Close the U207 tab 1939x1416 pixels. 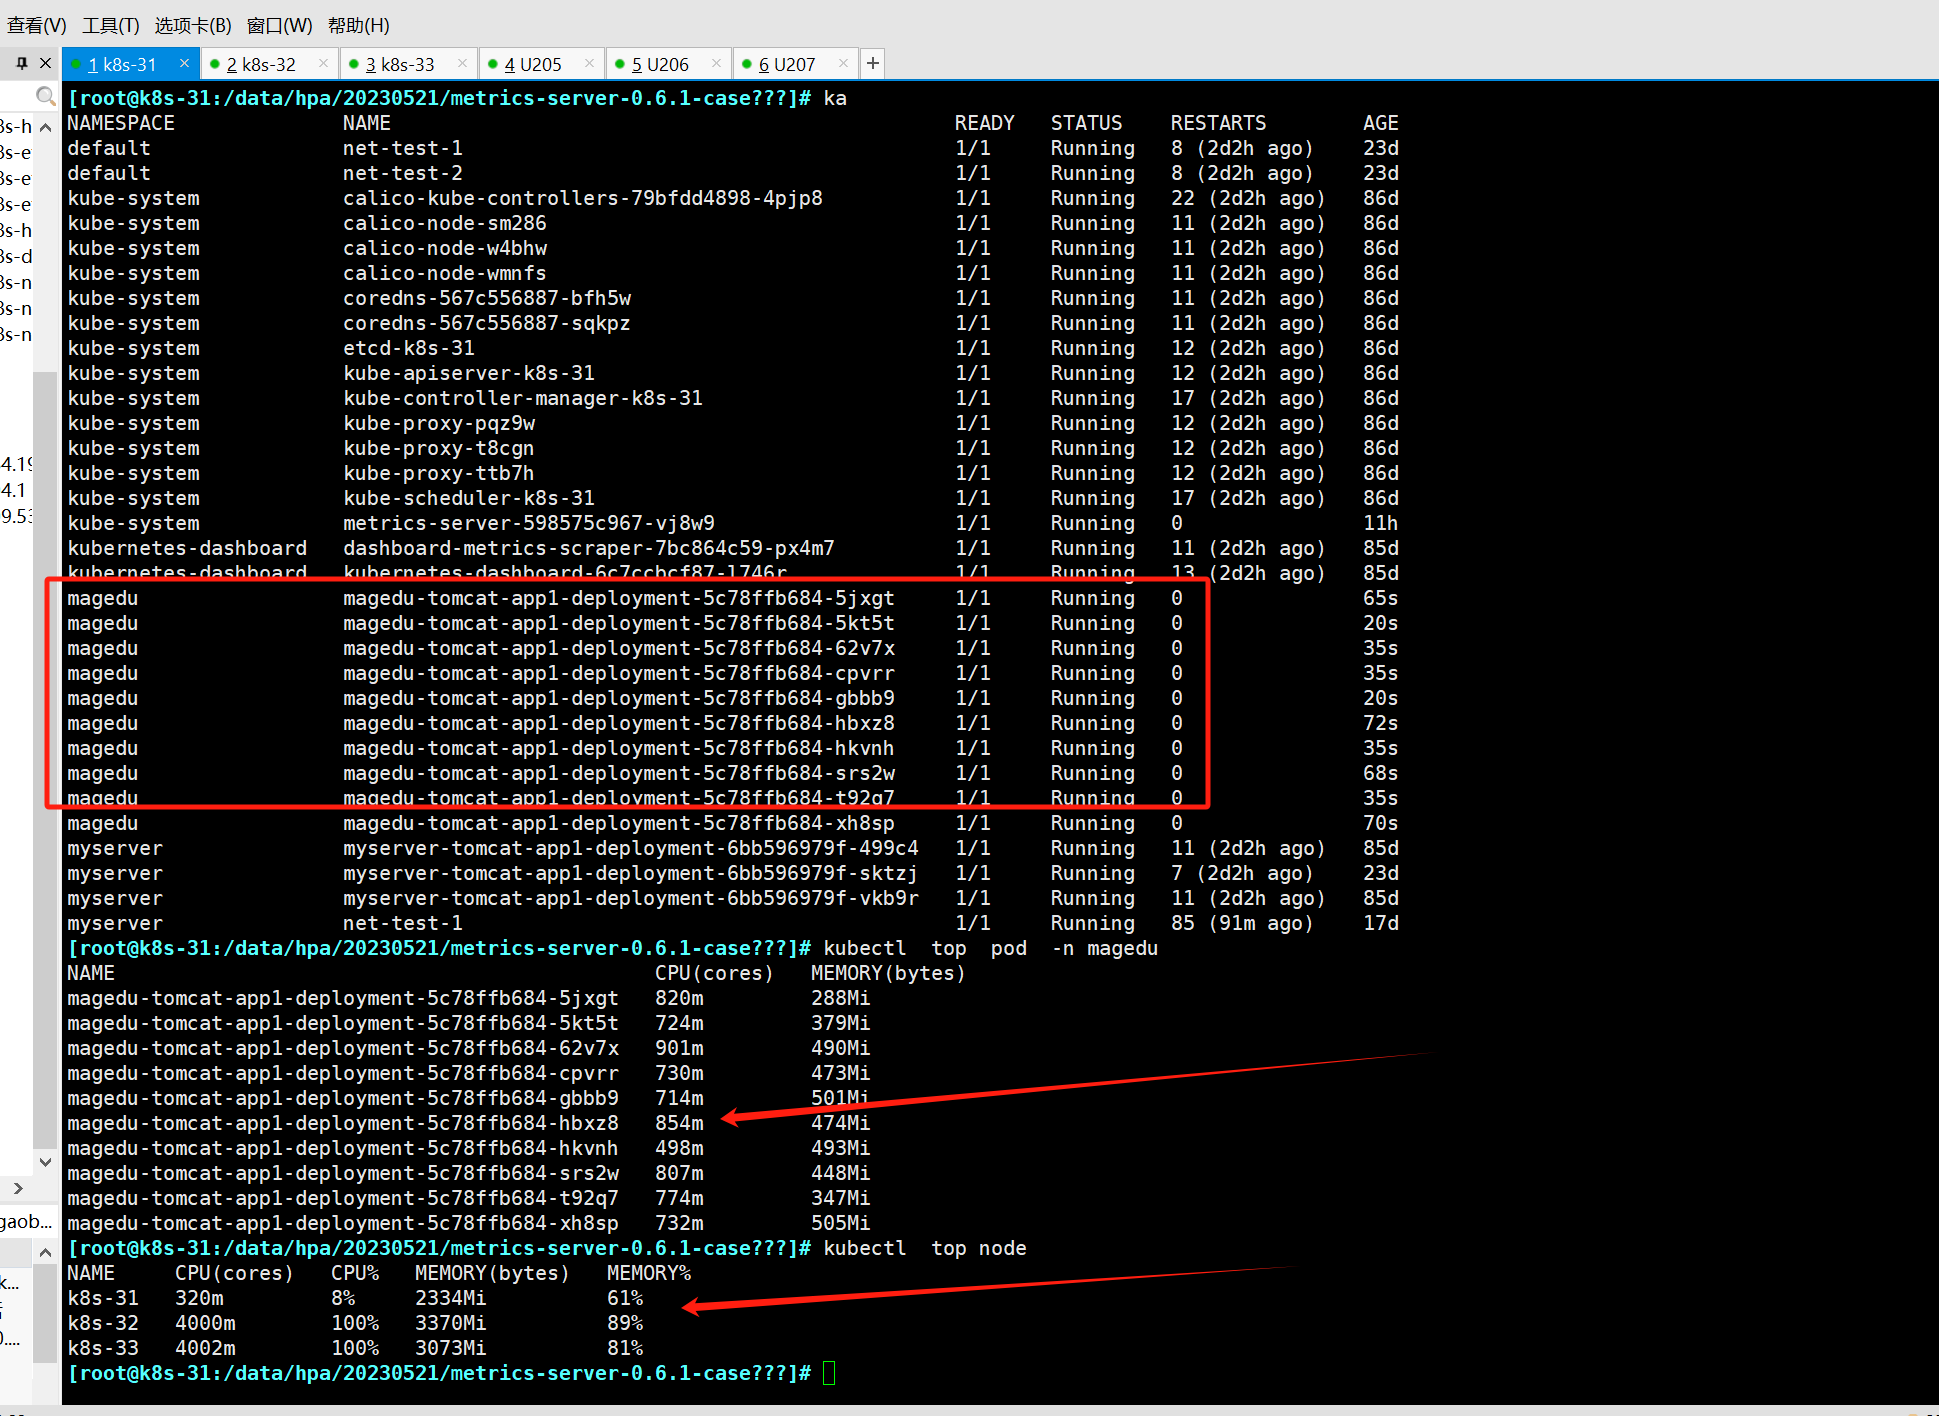(x=843, y=64)
